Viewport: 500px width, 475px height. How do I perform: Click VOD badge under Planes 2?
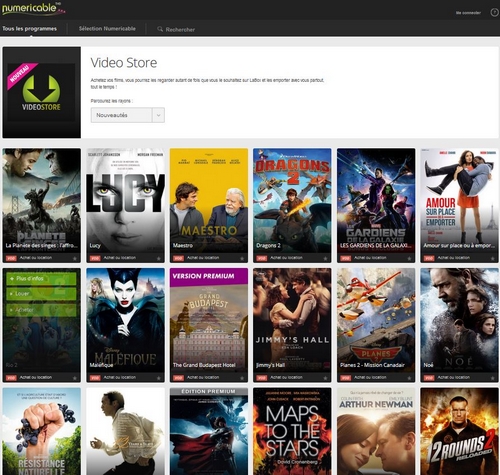(346, 378)
